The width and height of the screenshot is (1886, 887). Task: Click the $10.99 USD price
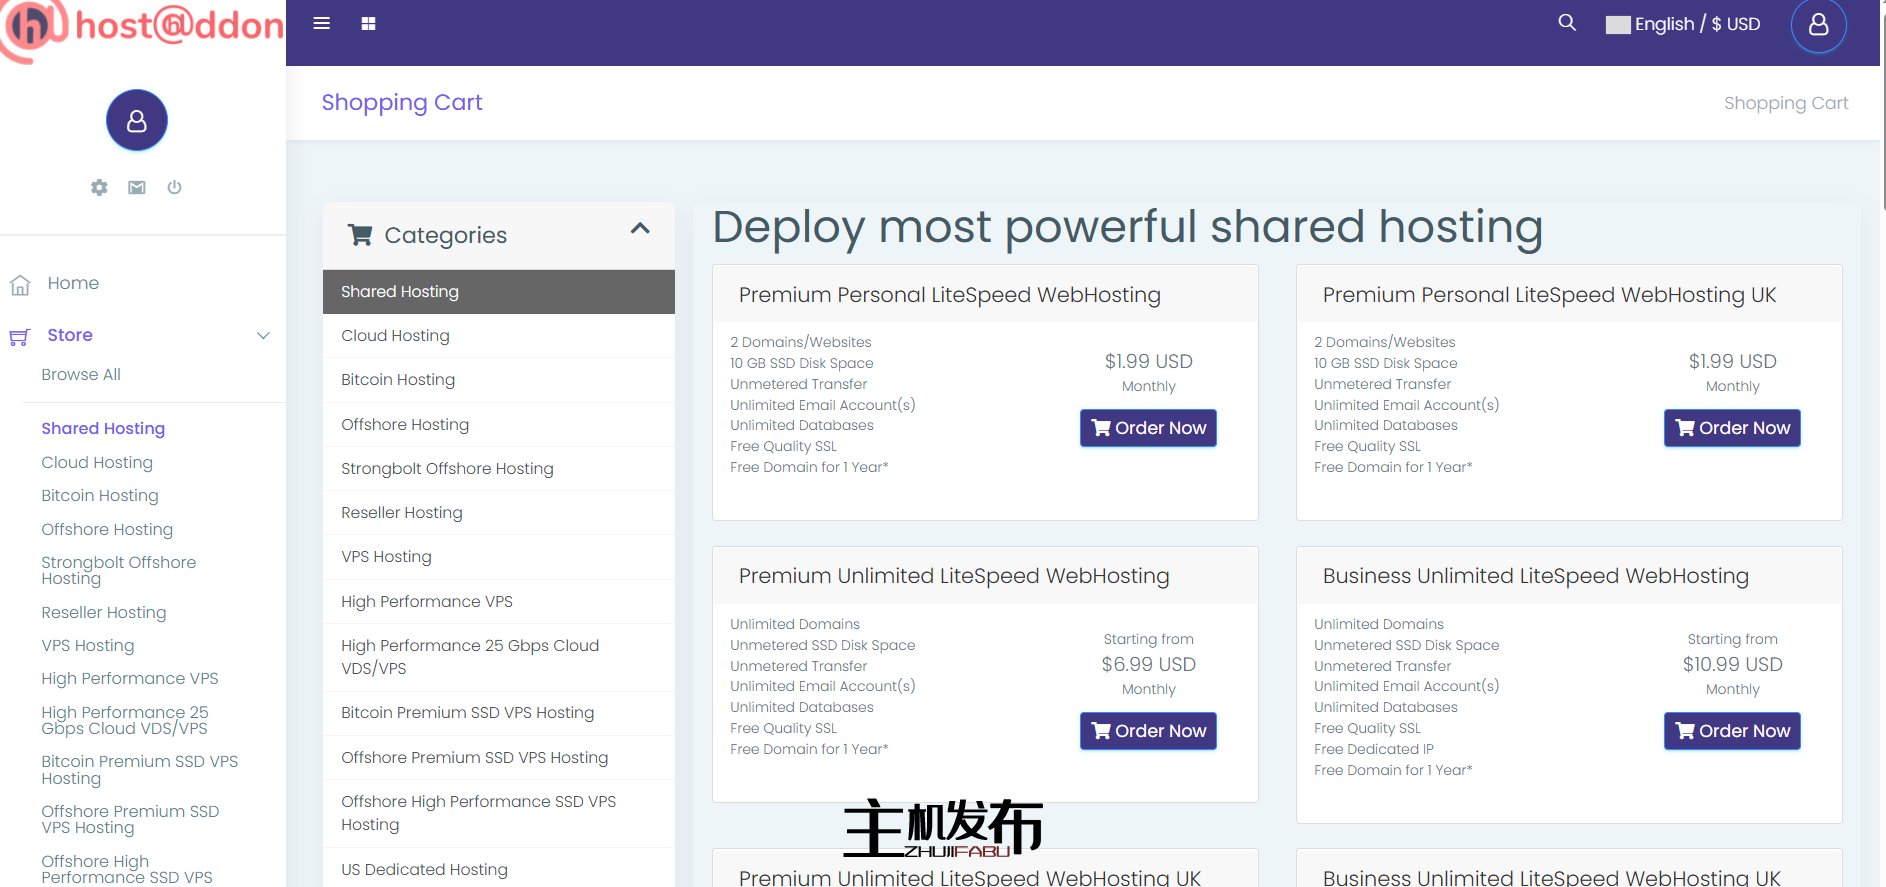point(1732,664)
